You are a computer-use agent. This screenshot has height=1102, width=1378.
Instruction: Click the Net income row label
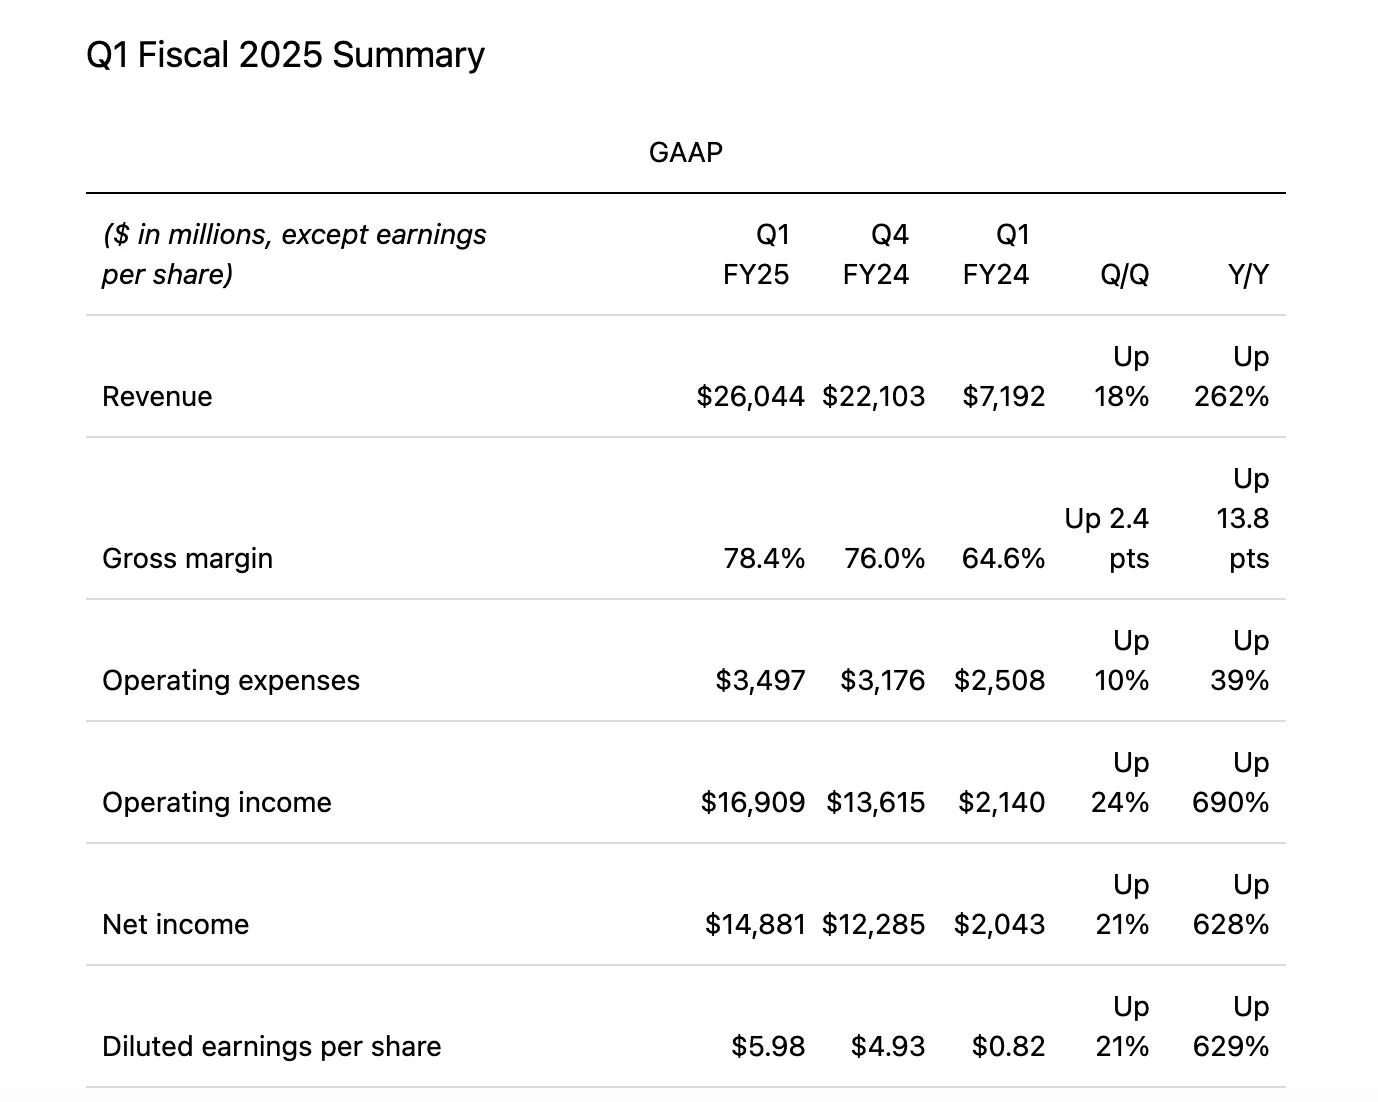click(175, 925)
